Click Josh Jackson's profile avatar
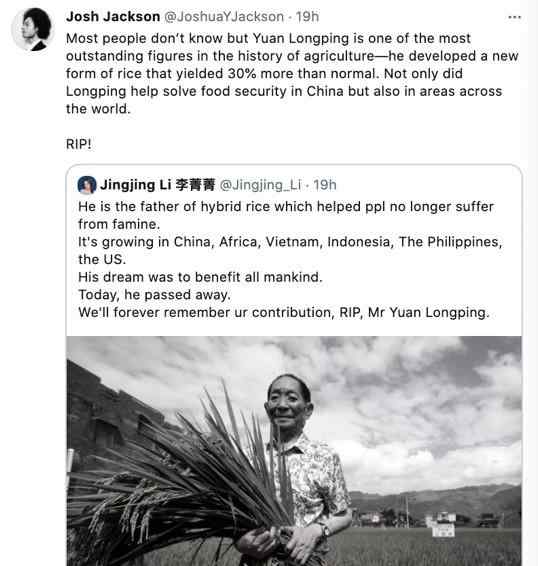 coord(32,30)
